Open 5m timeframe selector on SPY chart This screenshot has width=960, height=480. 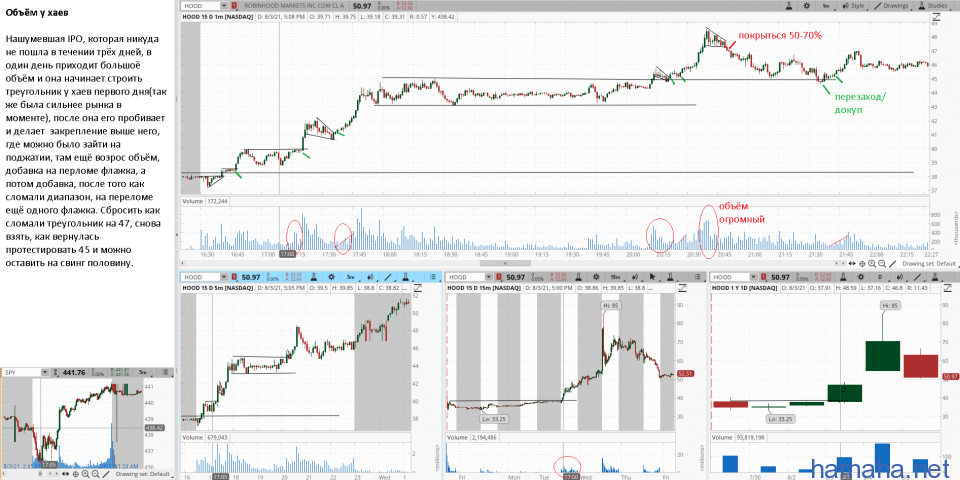point(144,372)
